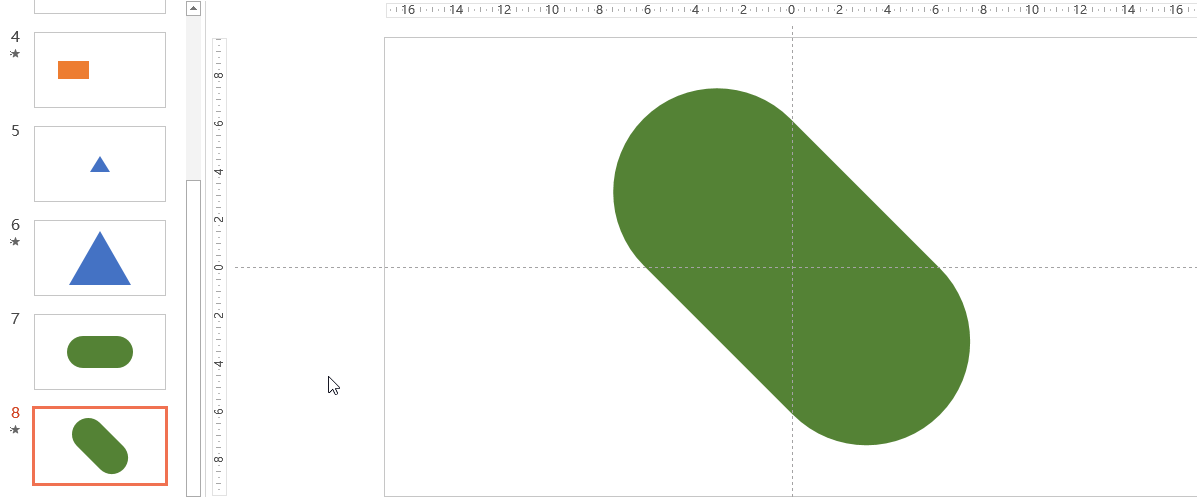Select slide 8 thumbnail with rotated green shape

tap(100, 446)
